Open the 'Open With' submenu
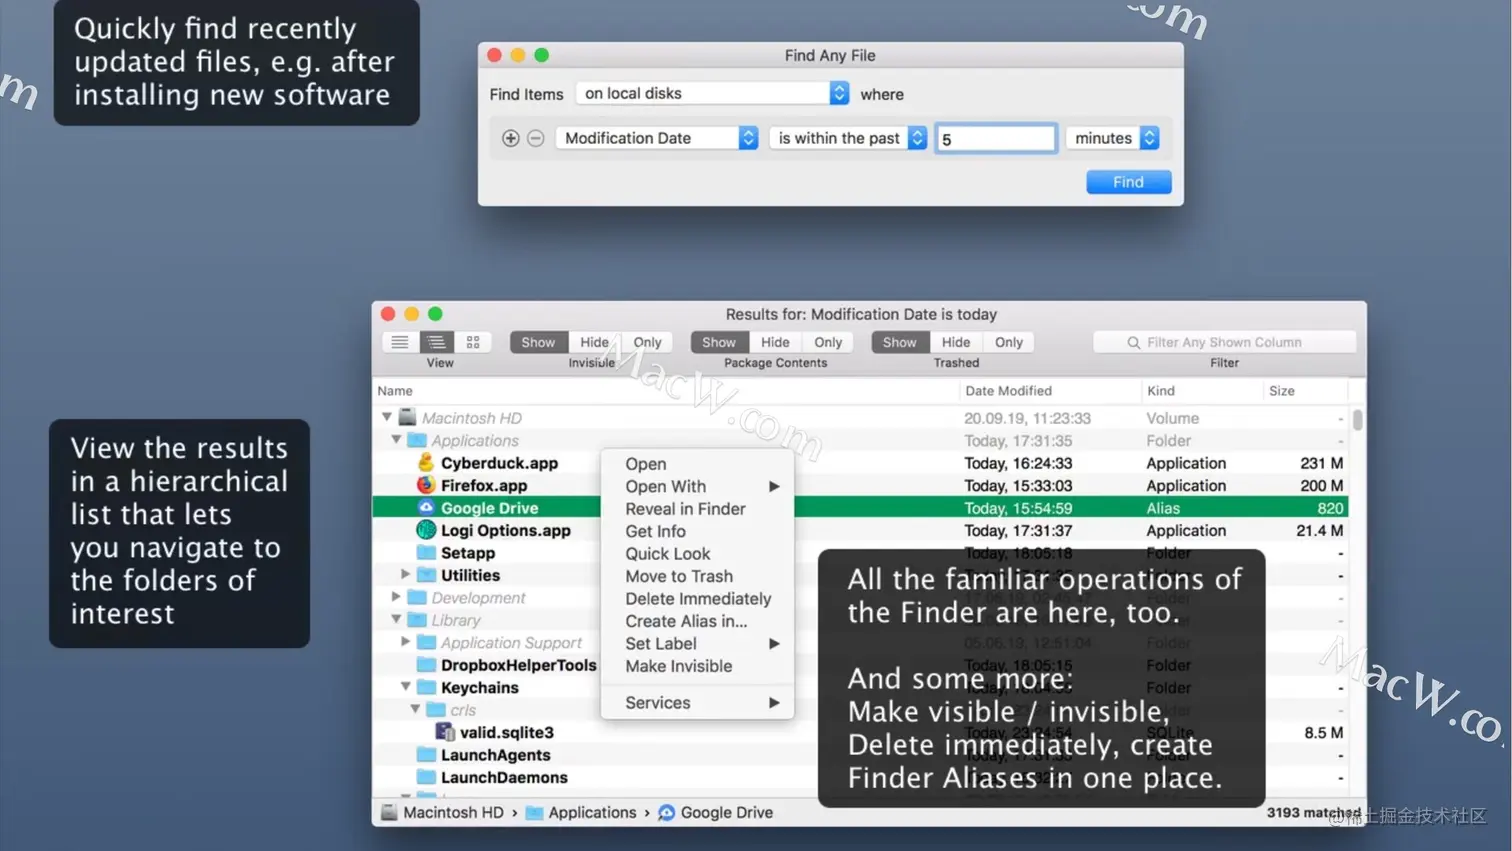 pos(697,486)
